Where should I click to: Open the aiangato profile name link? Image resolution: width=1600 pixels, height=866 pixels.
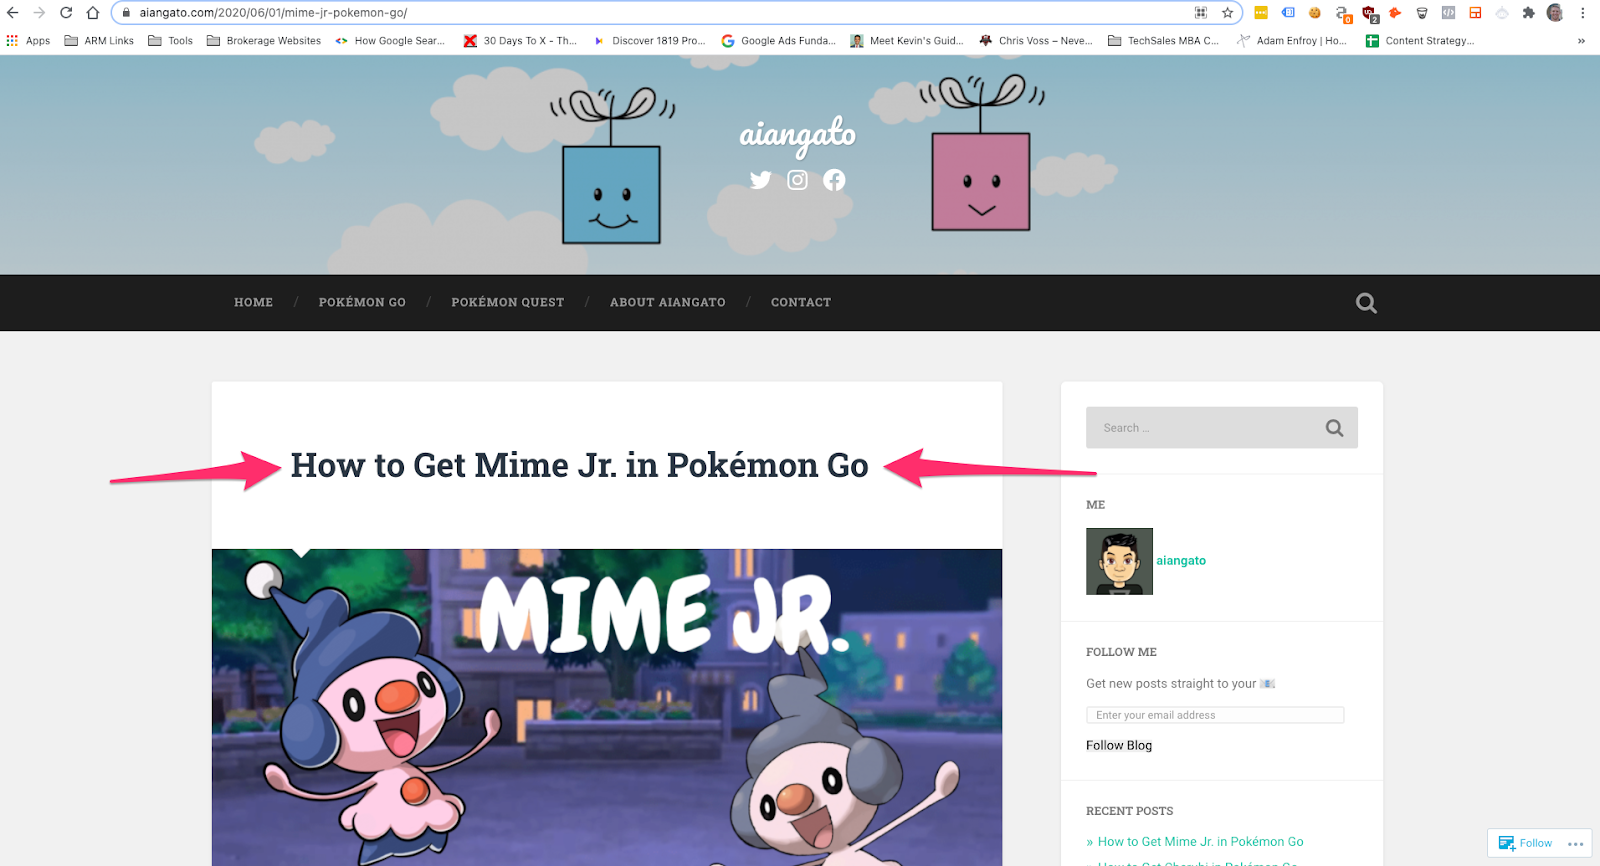click(x=1181, y=561)
